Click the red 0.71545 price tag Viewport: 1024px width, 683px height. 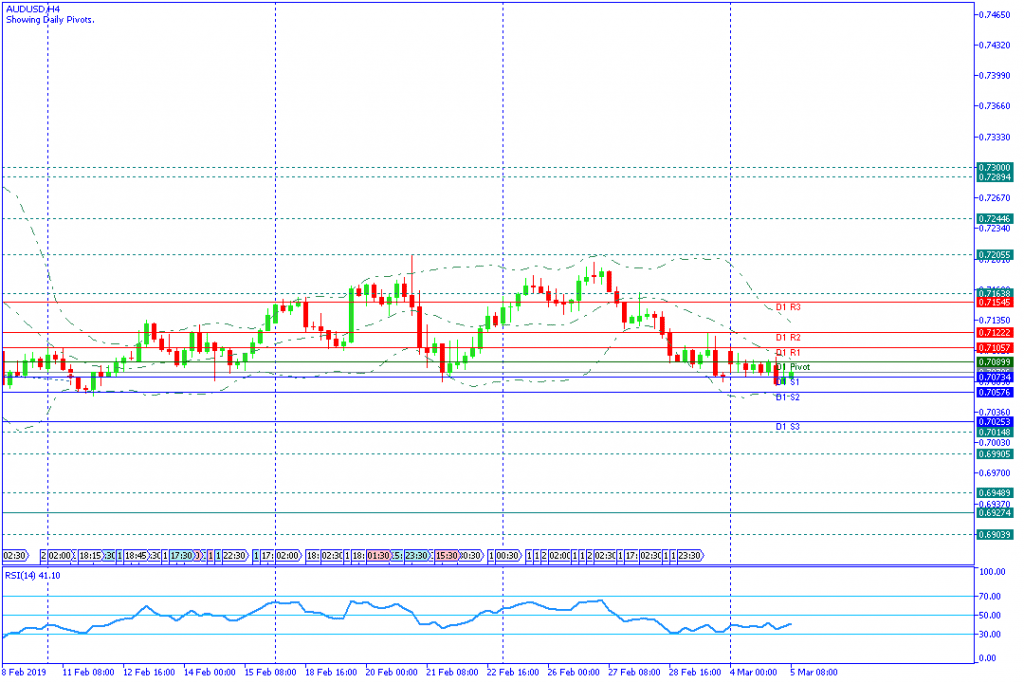tap(995, 302)
